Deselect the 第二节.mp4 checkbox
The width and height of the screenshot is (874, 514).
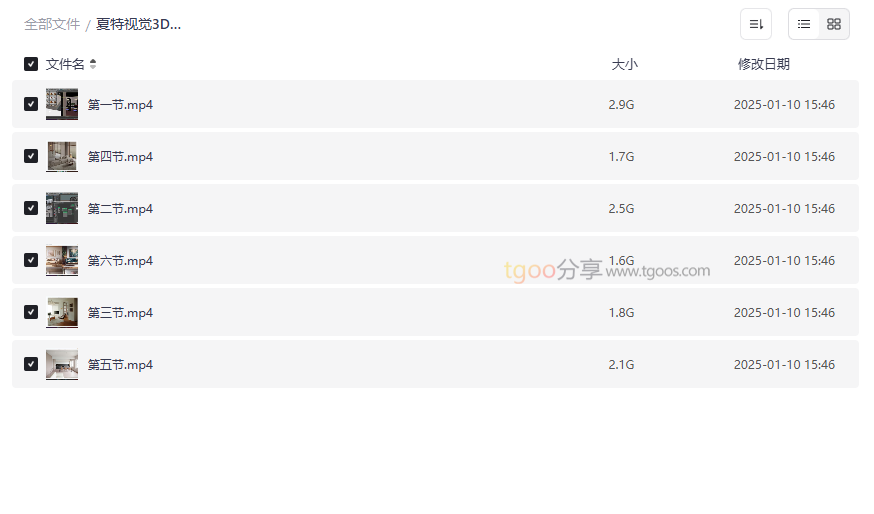pyautogui.click(x=31, y=208)
